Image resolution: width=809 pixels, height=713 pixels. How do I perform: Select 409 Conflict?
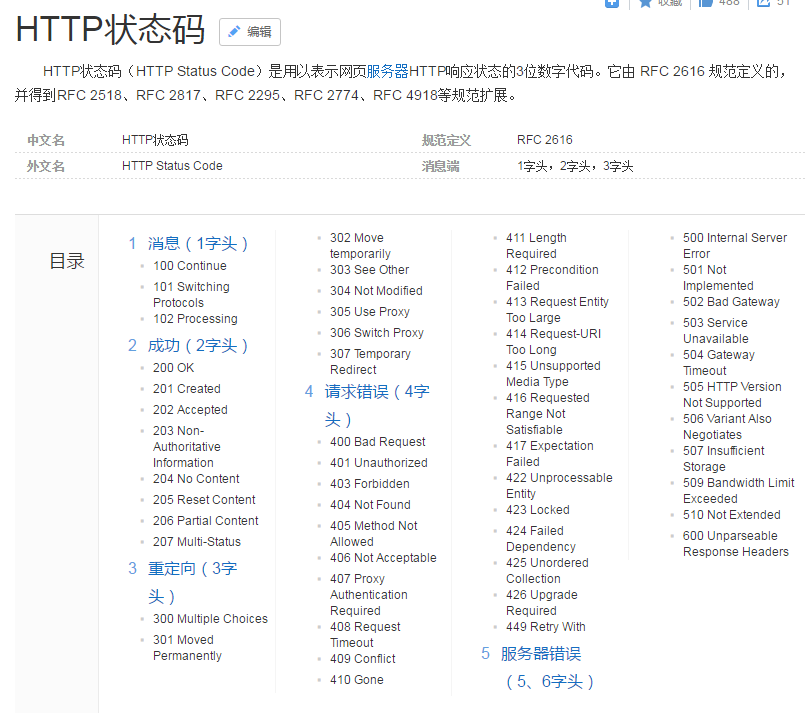tap(362, 659)
